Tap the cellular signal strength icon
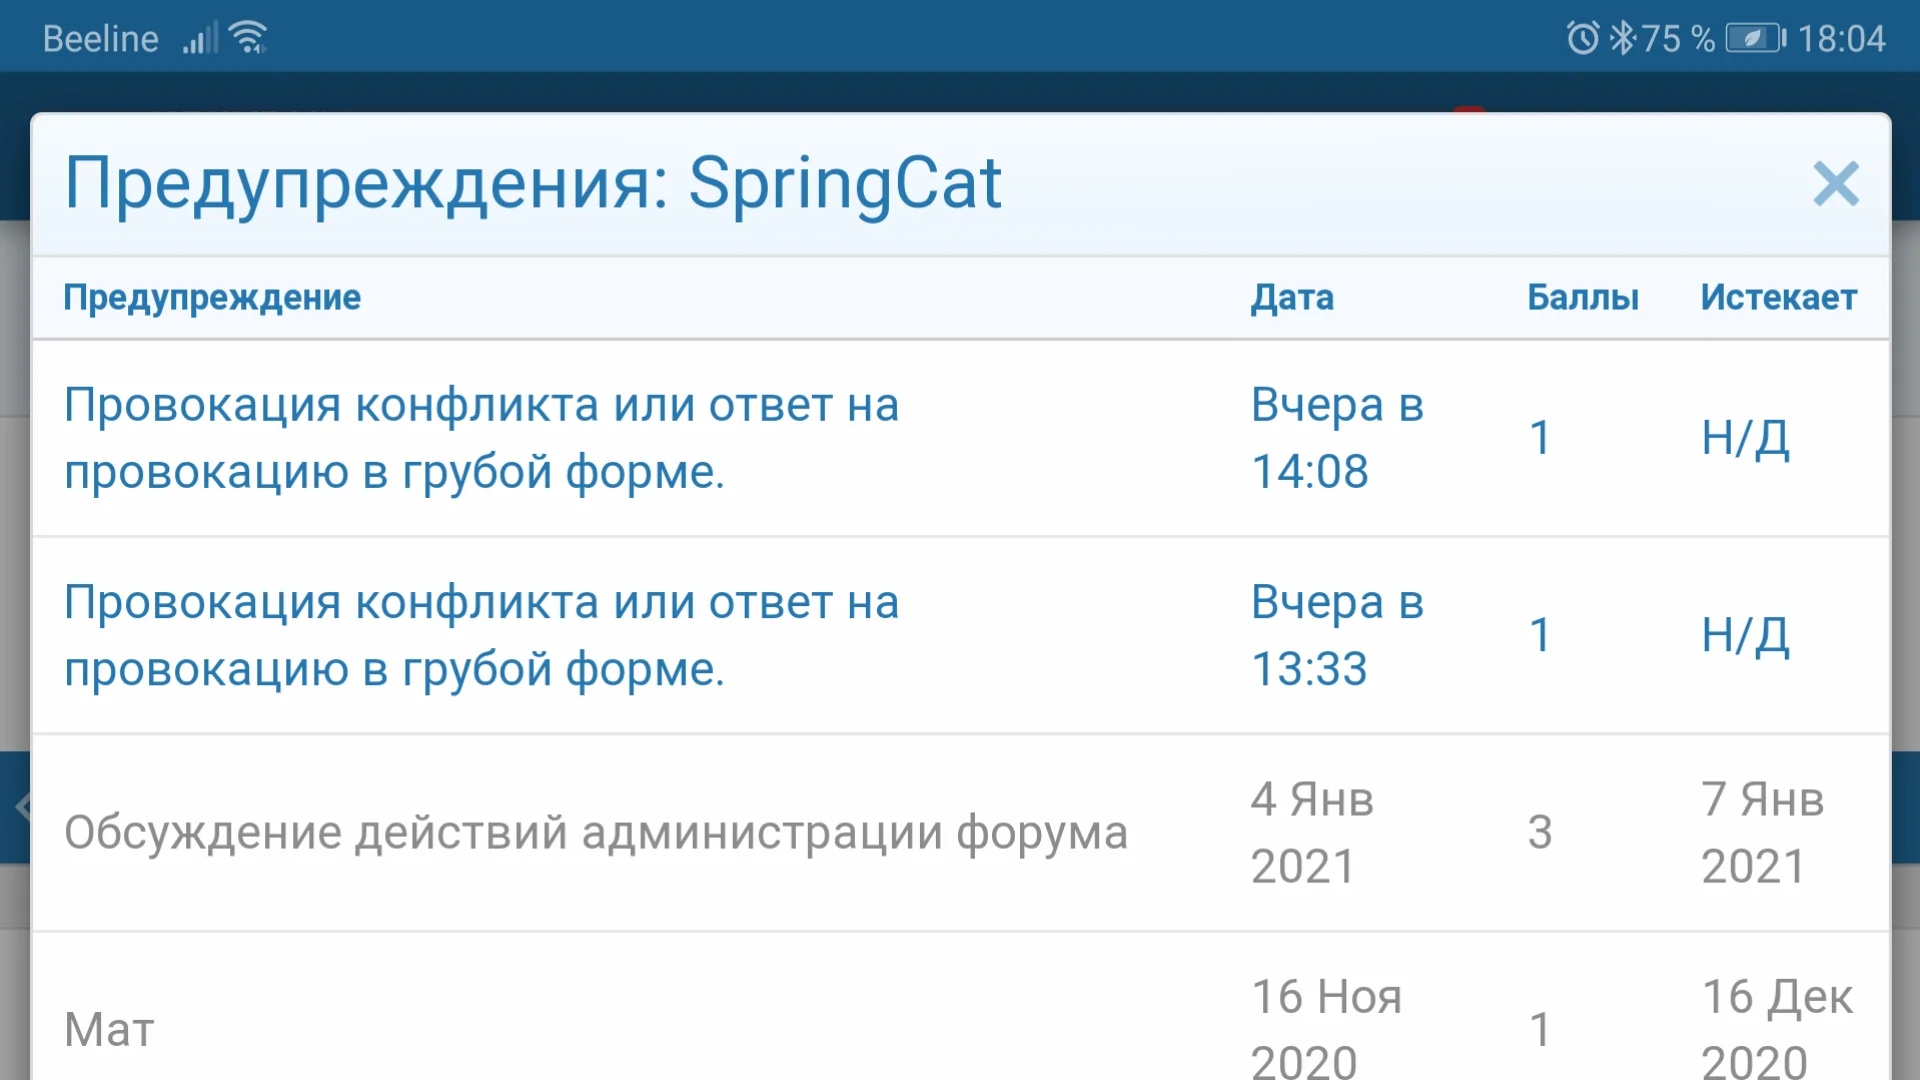Image resolution: width=1920 pixels, height=1080 pixels. 200,40
